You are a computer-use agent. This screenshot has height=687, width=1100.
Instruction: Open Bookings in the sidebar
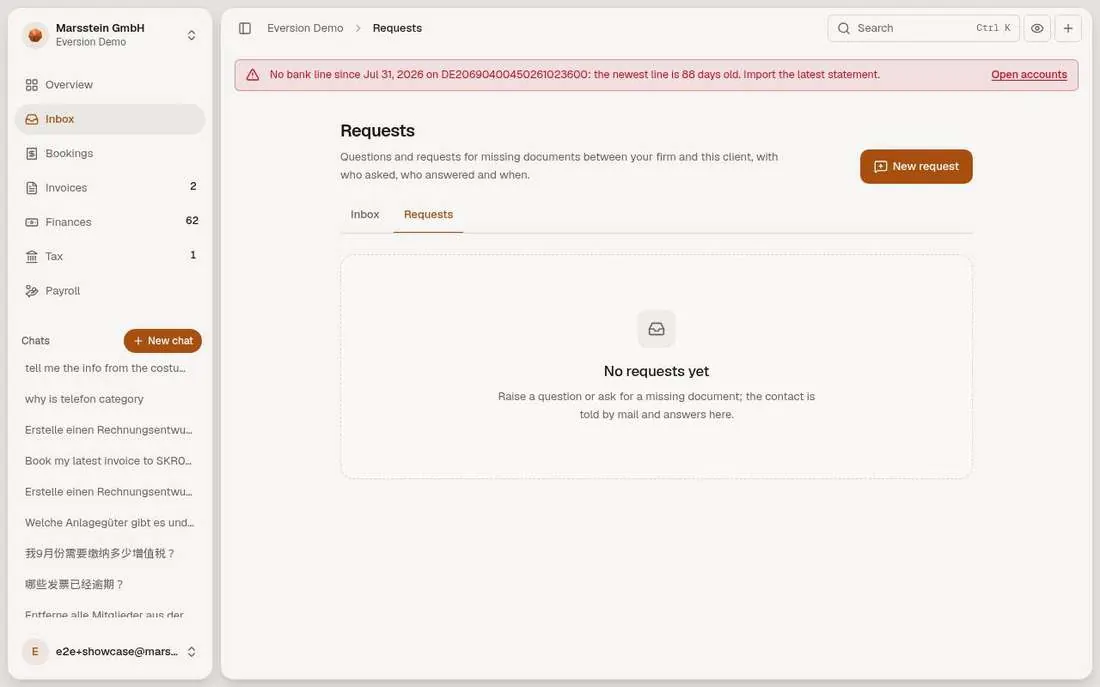click(110, 154)
